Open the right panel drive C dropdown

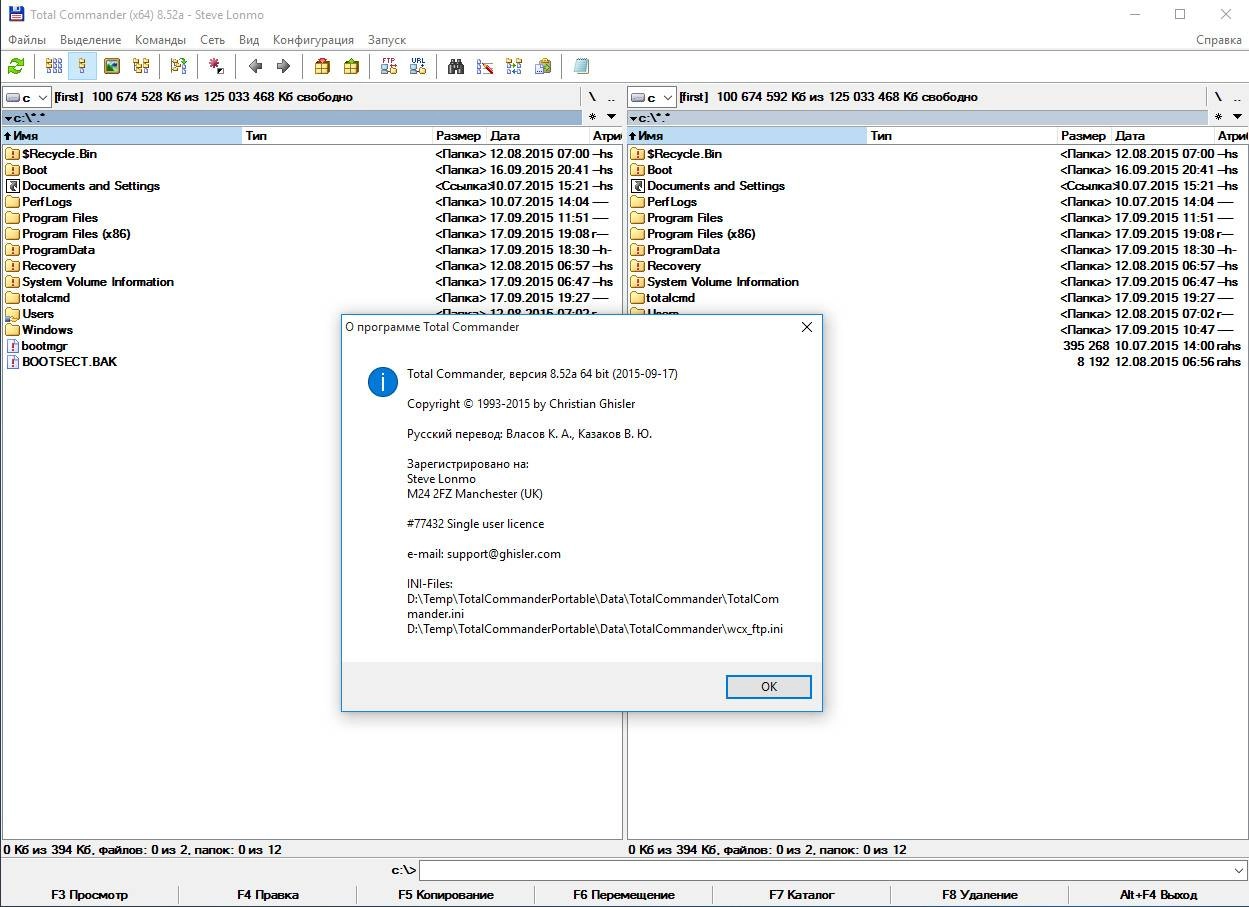pyautogui.click(x=652, y=97)
